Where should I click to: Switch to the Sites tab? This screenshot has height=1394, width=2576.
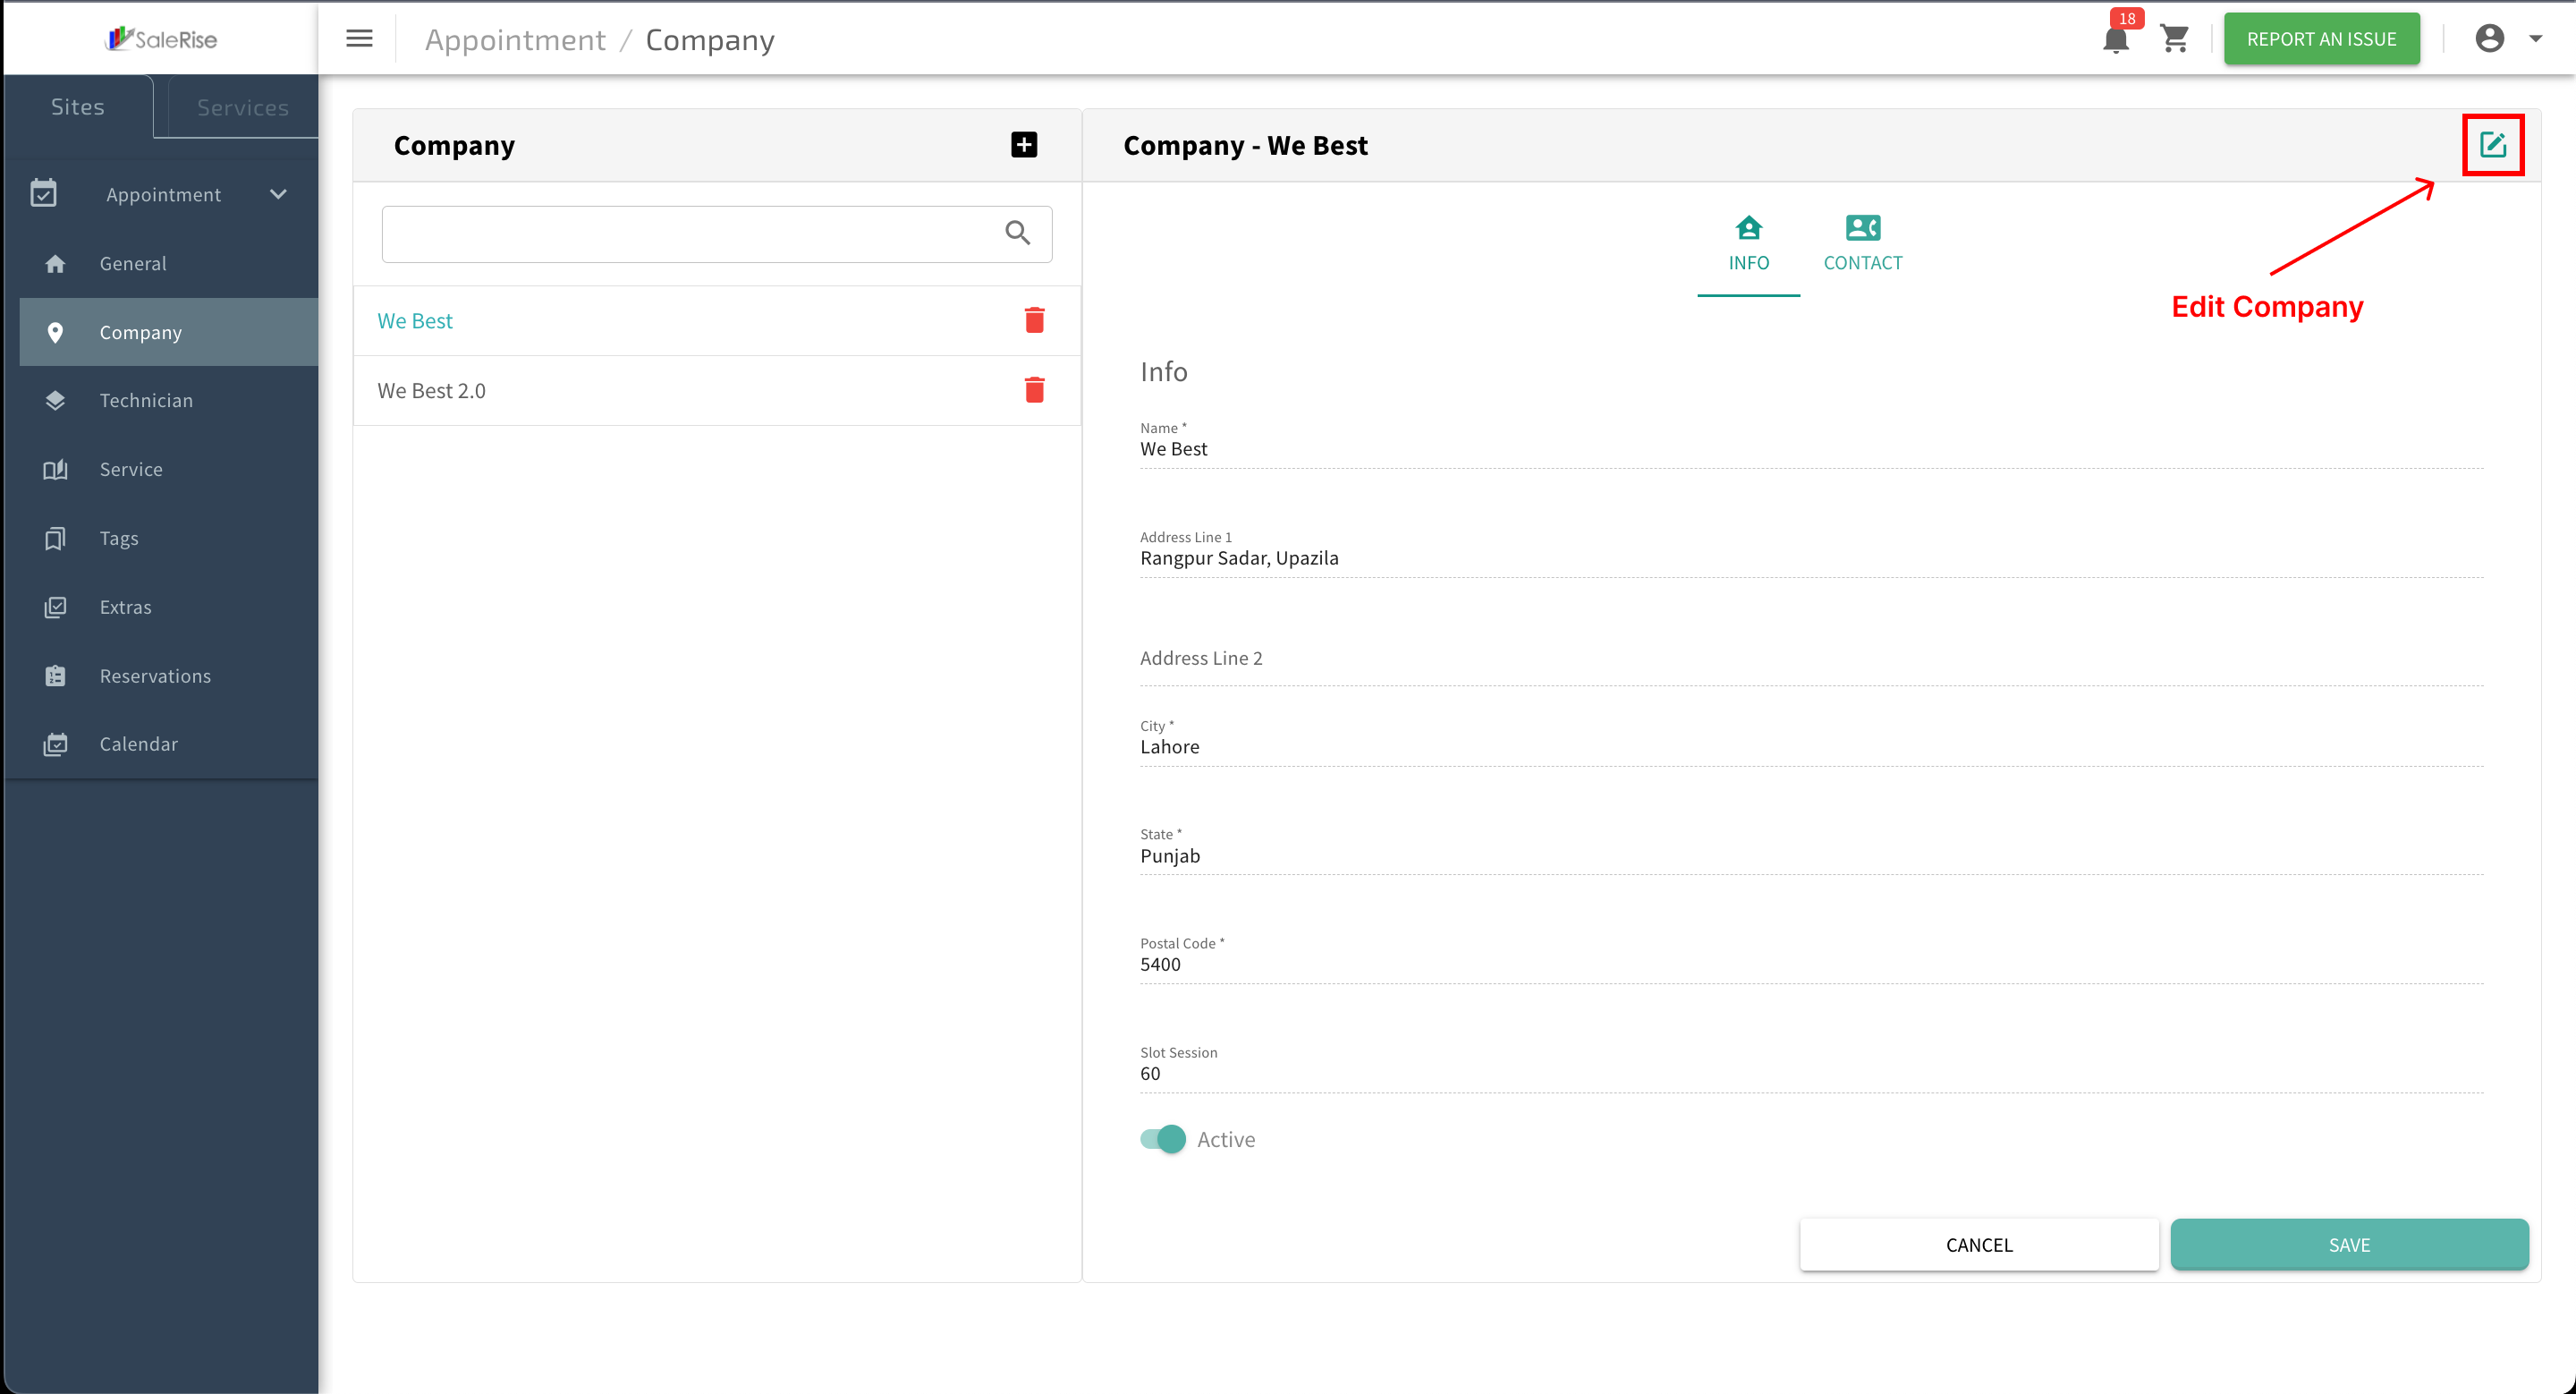(78, 107)
